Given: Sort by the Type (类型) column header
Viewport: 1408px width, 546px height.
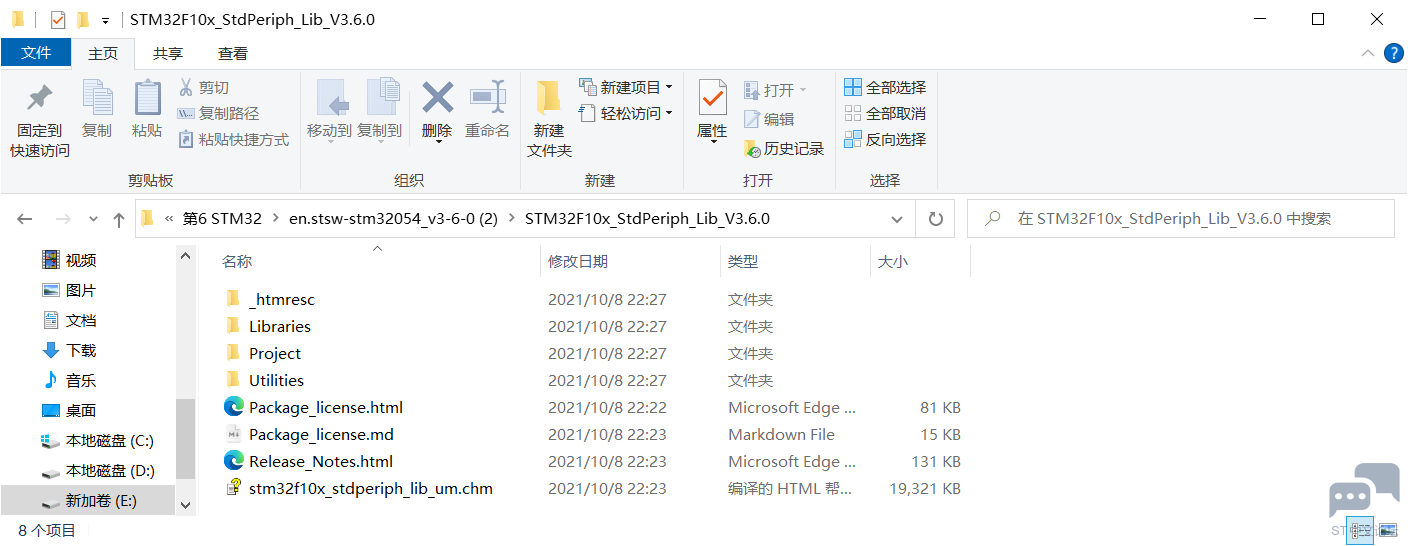Looking at the screenshot, I should (795, 261).
